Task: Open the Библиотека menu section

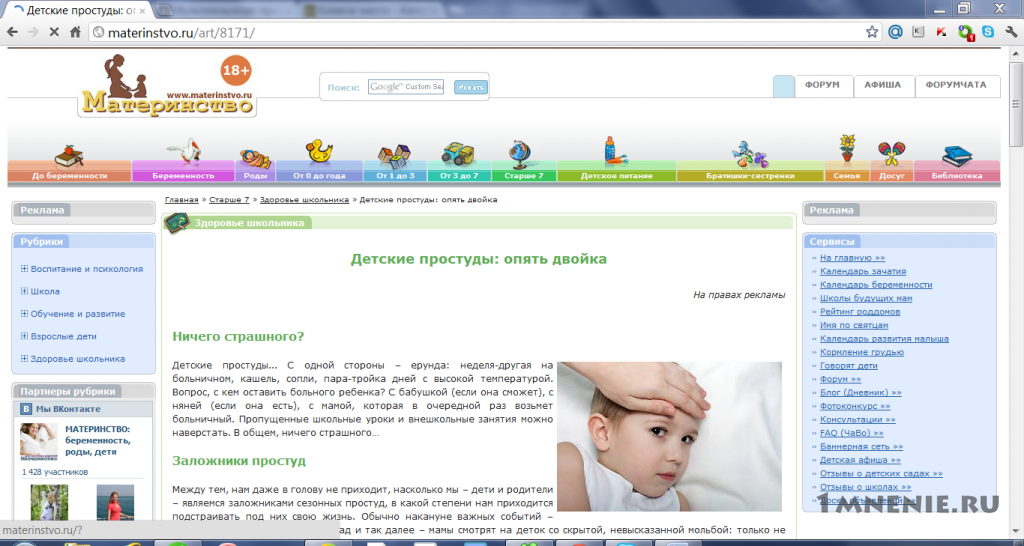Action: click(957, 176)
